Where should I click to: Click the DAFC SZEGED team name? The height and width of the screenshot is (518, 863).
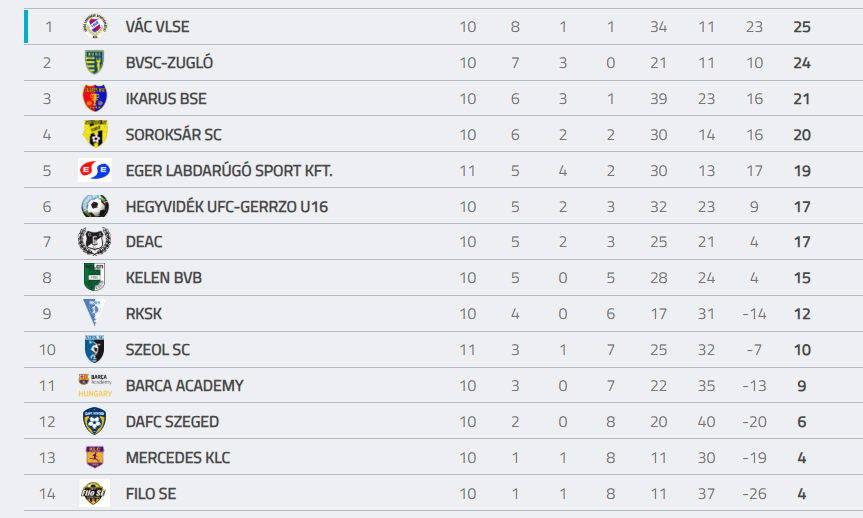click(172, 422)
